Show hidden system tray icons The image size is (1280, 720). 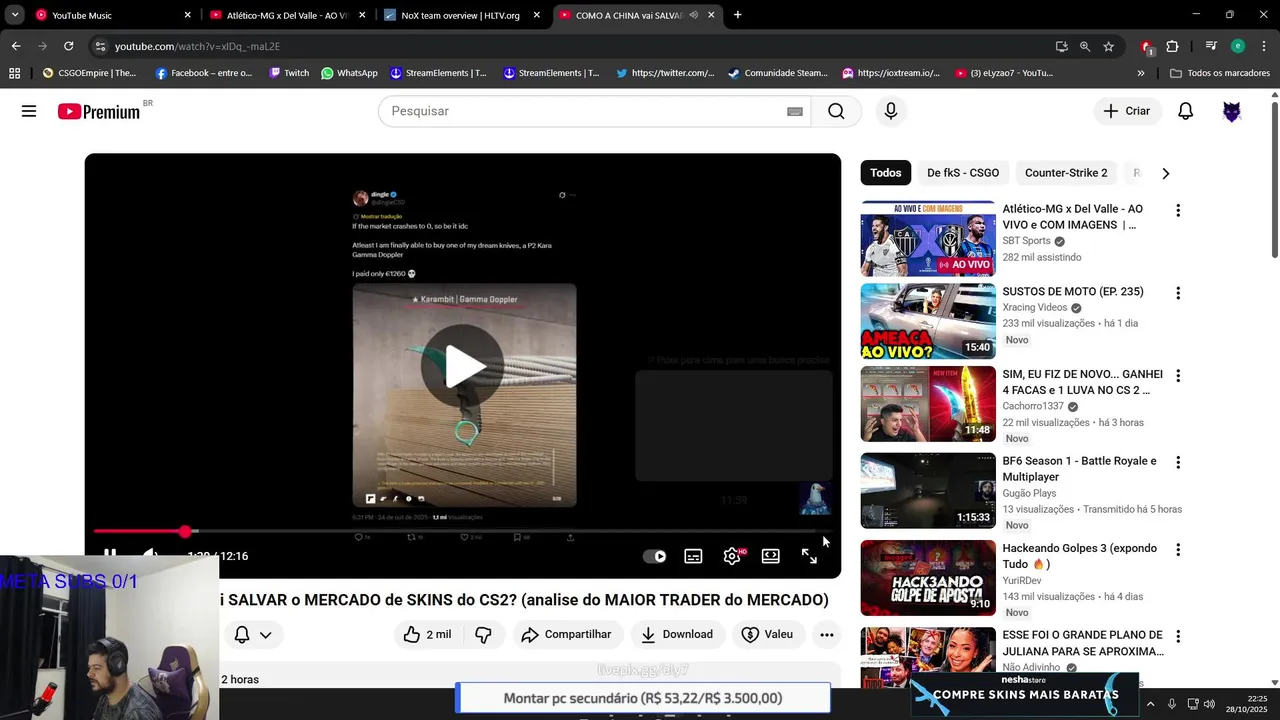1150,704
